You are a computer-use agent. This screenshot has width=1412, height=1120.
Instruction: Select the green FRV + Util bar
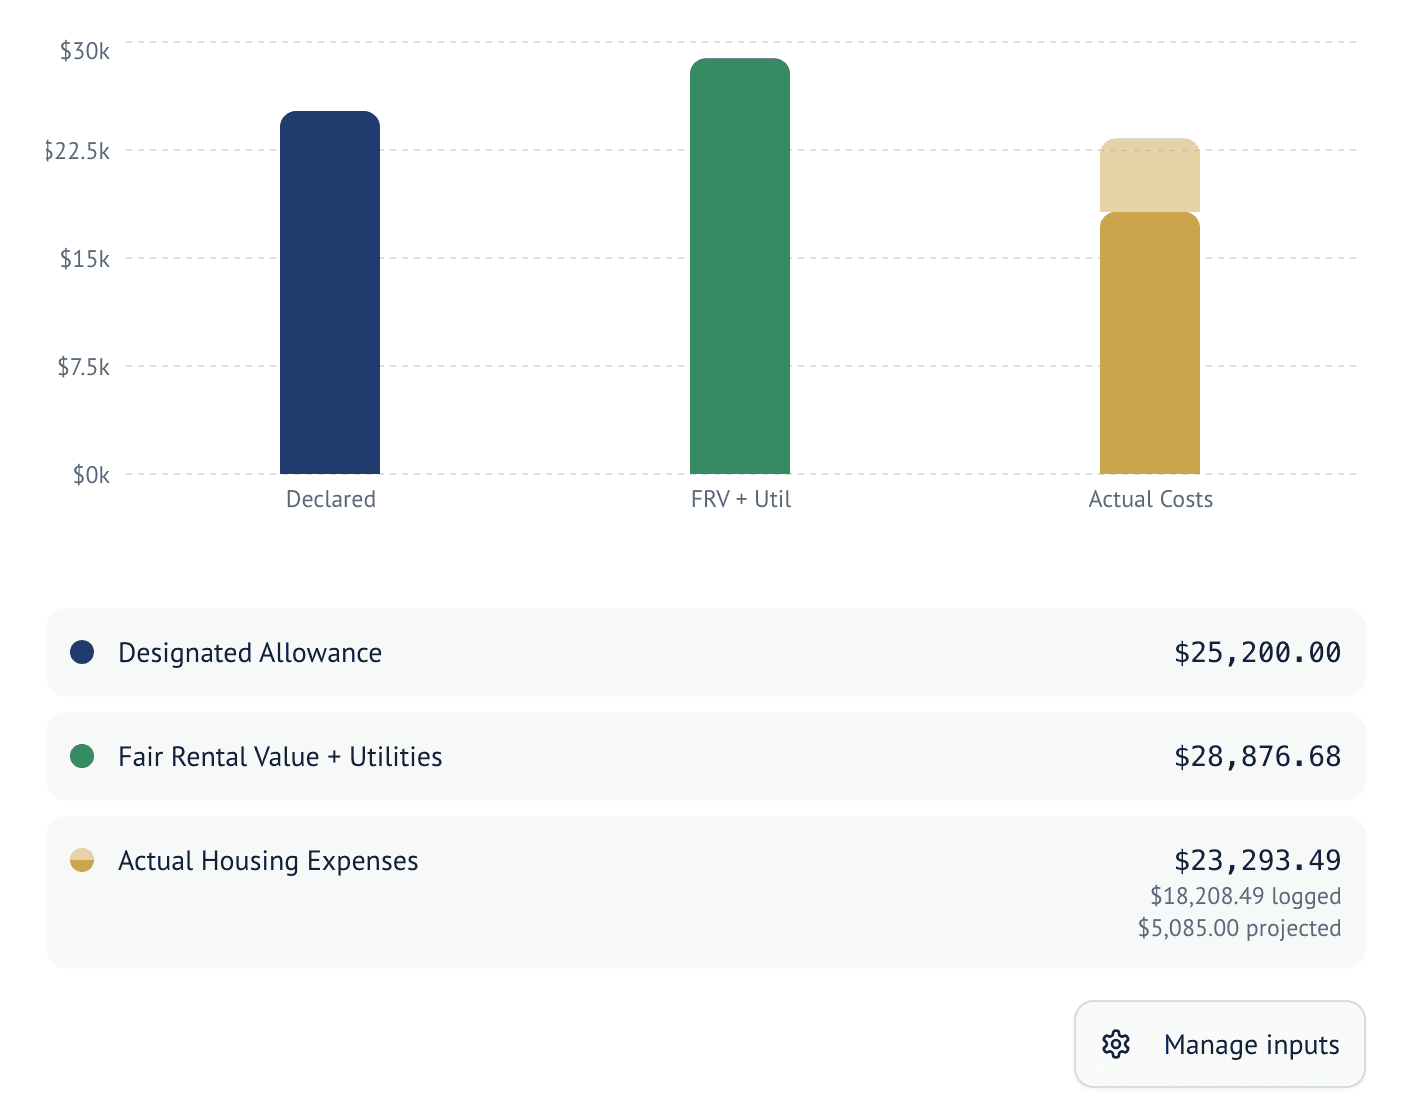740,266
